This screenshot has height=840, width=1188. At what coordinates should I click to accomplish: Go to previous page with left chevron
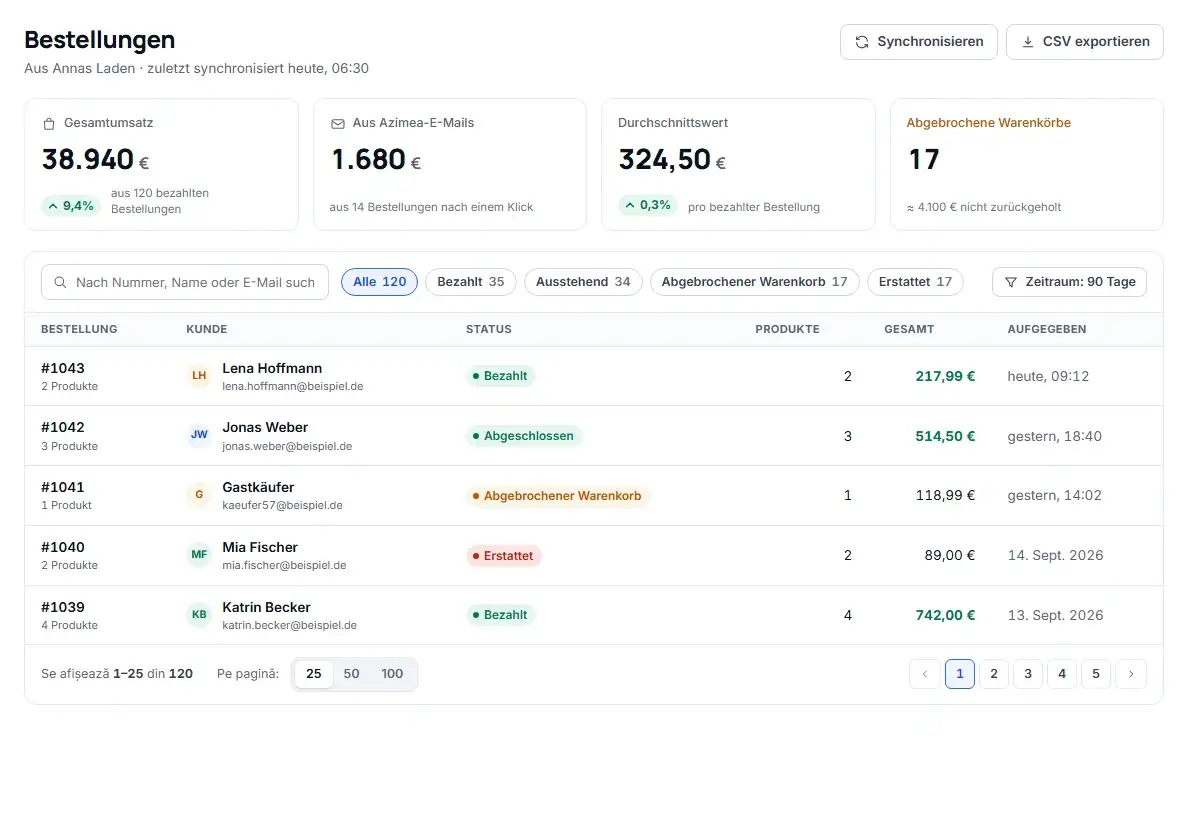[x=924, y=674]
